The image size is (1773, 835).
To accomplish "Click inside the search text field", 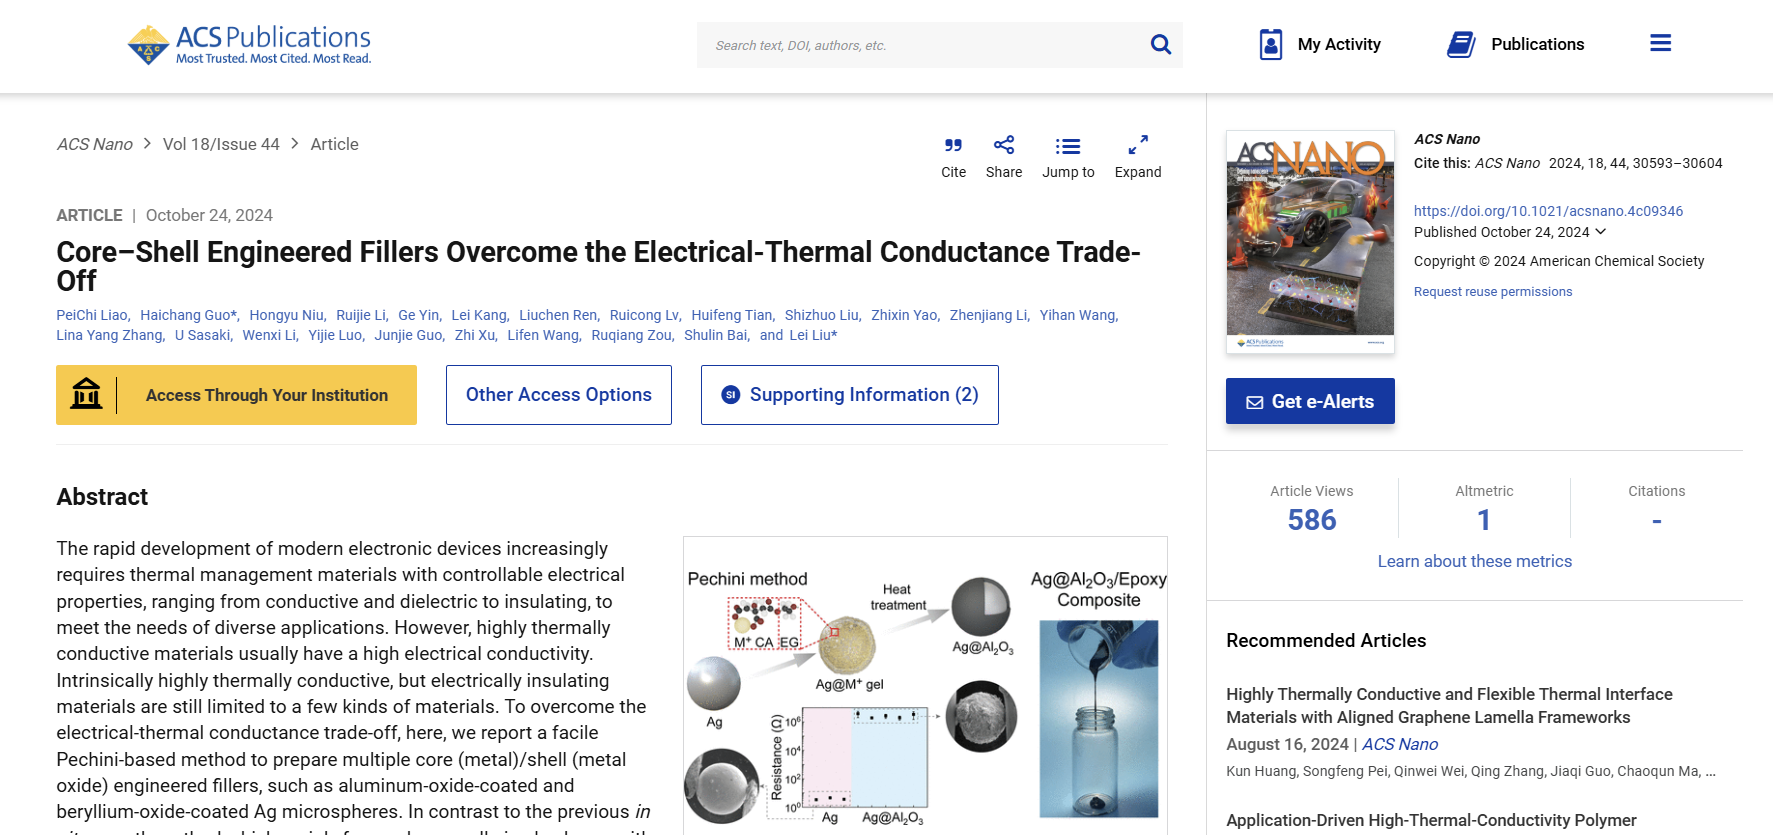I will coord(920,45).
